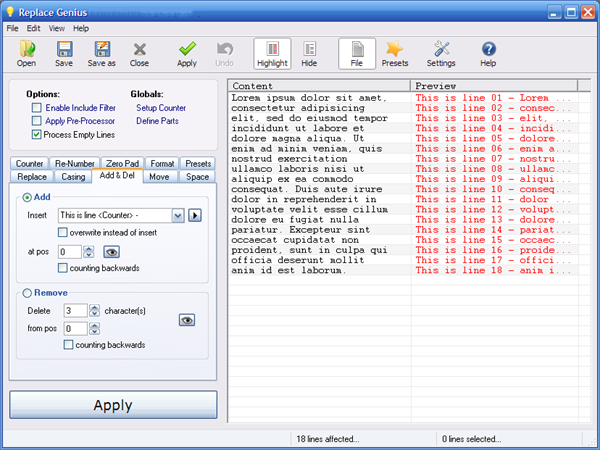Image resolution: width=600 pixels, height=450 pixels.
Task: Click the large Apply button
Action: [112, 406]
